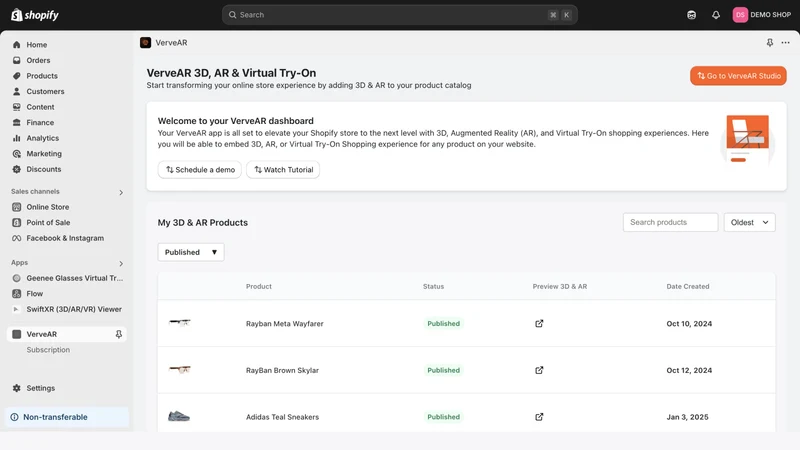The width and height of the screenshot is (800, 450).
Task: Click the Discounts badge icon
Action: point(17,169)
